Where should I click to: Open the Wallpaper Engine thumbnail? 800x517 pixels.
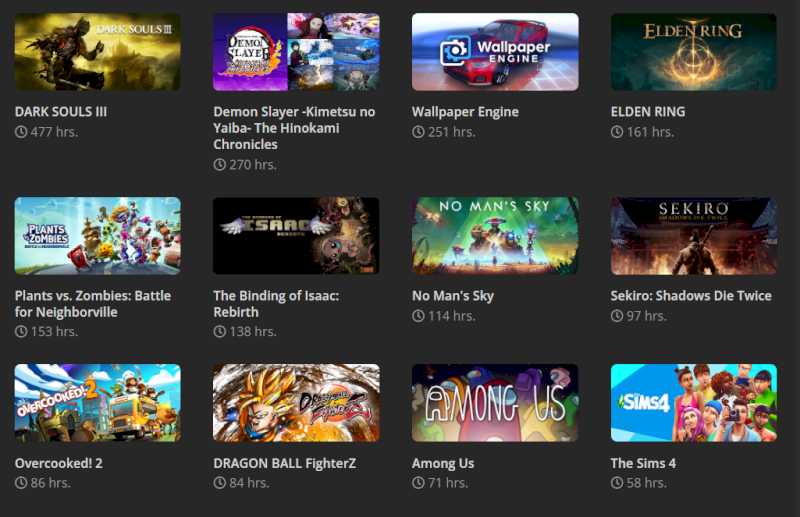495,52
